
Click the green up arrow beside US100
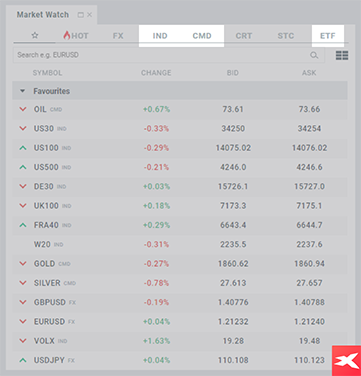pos(23,148)
